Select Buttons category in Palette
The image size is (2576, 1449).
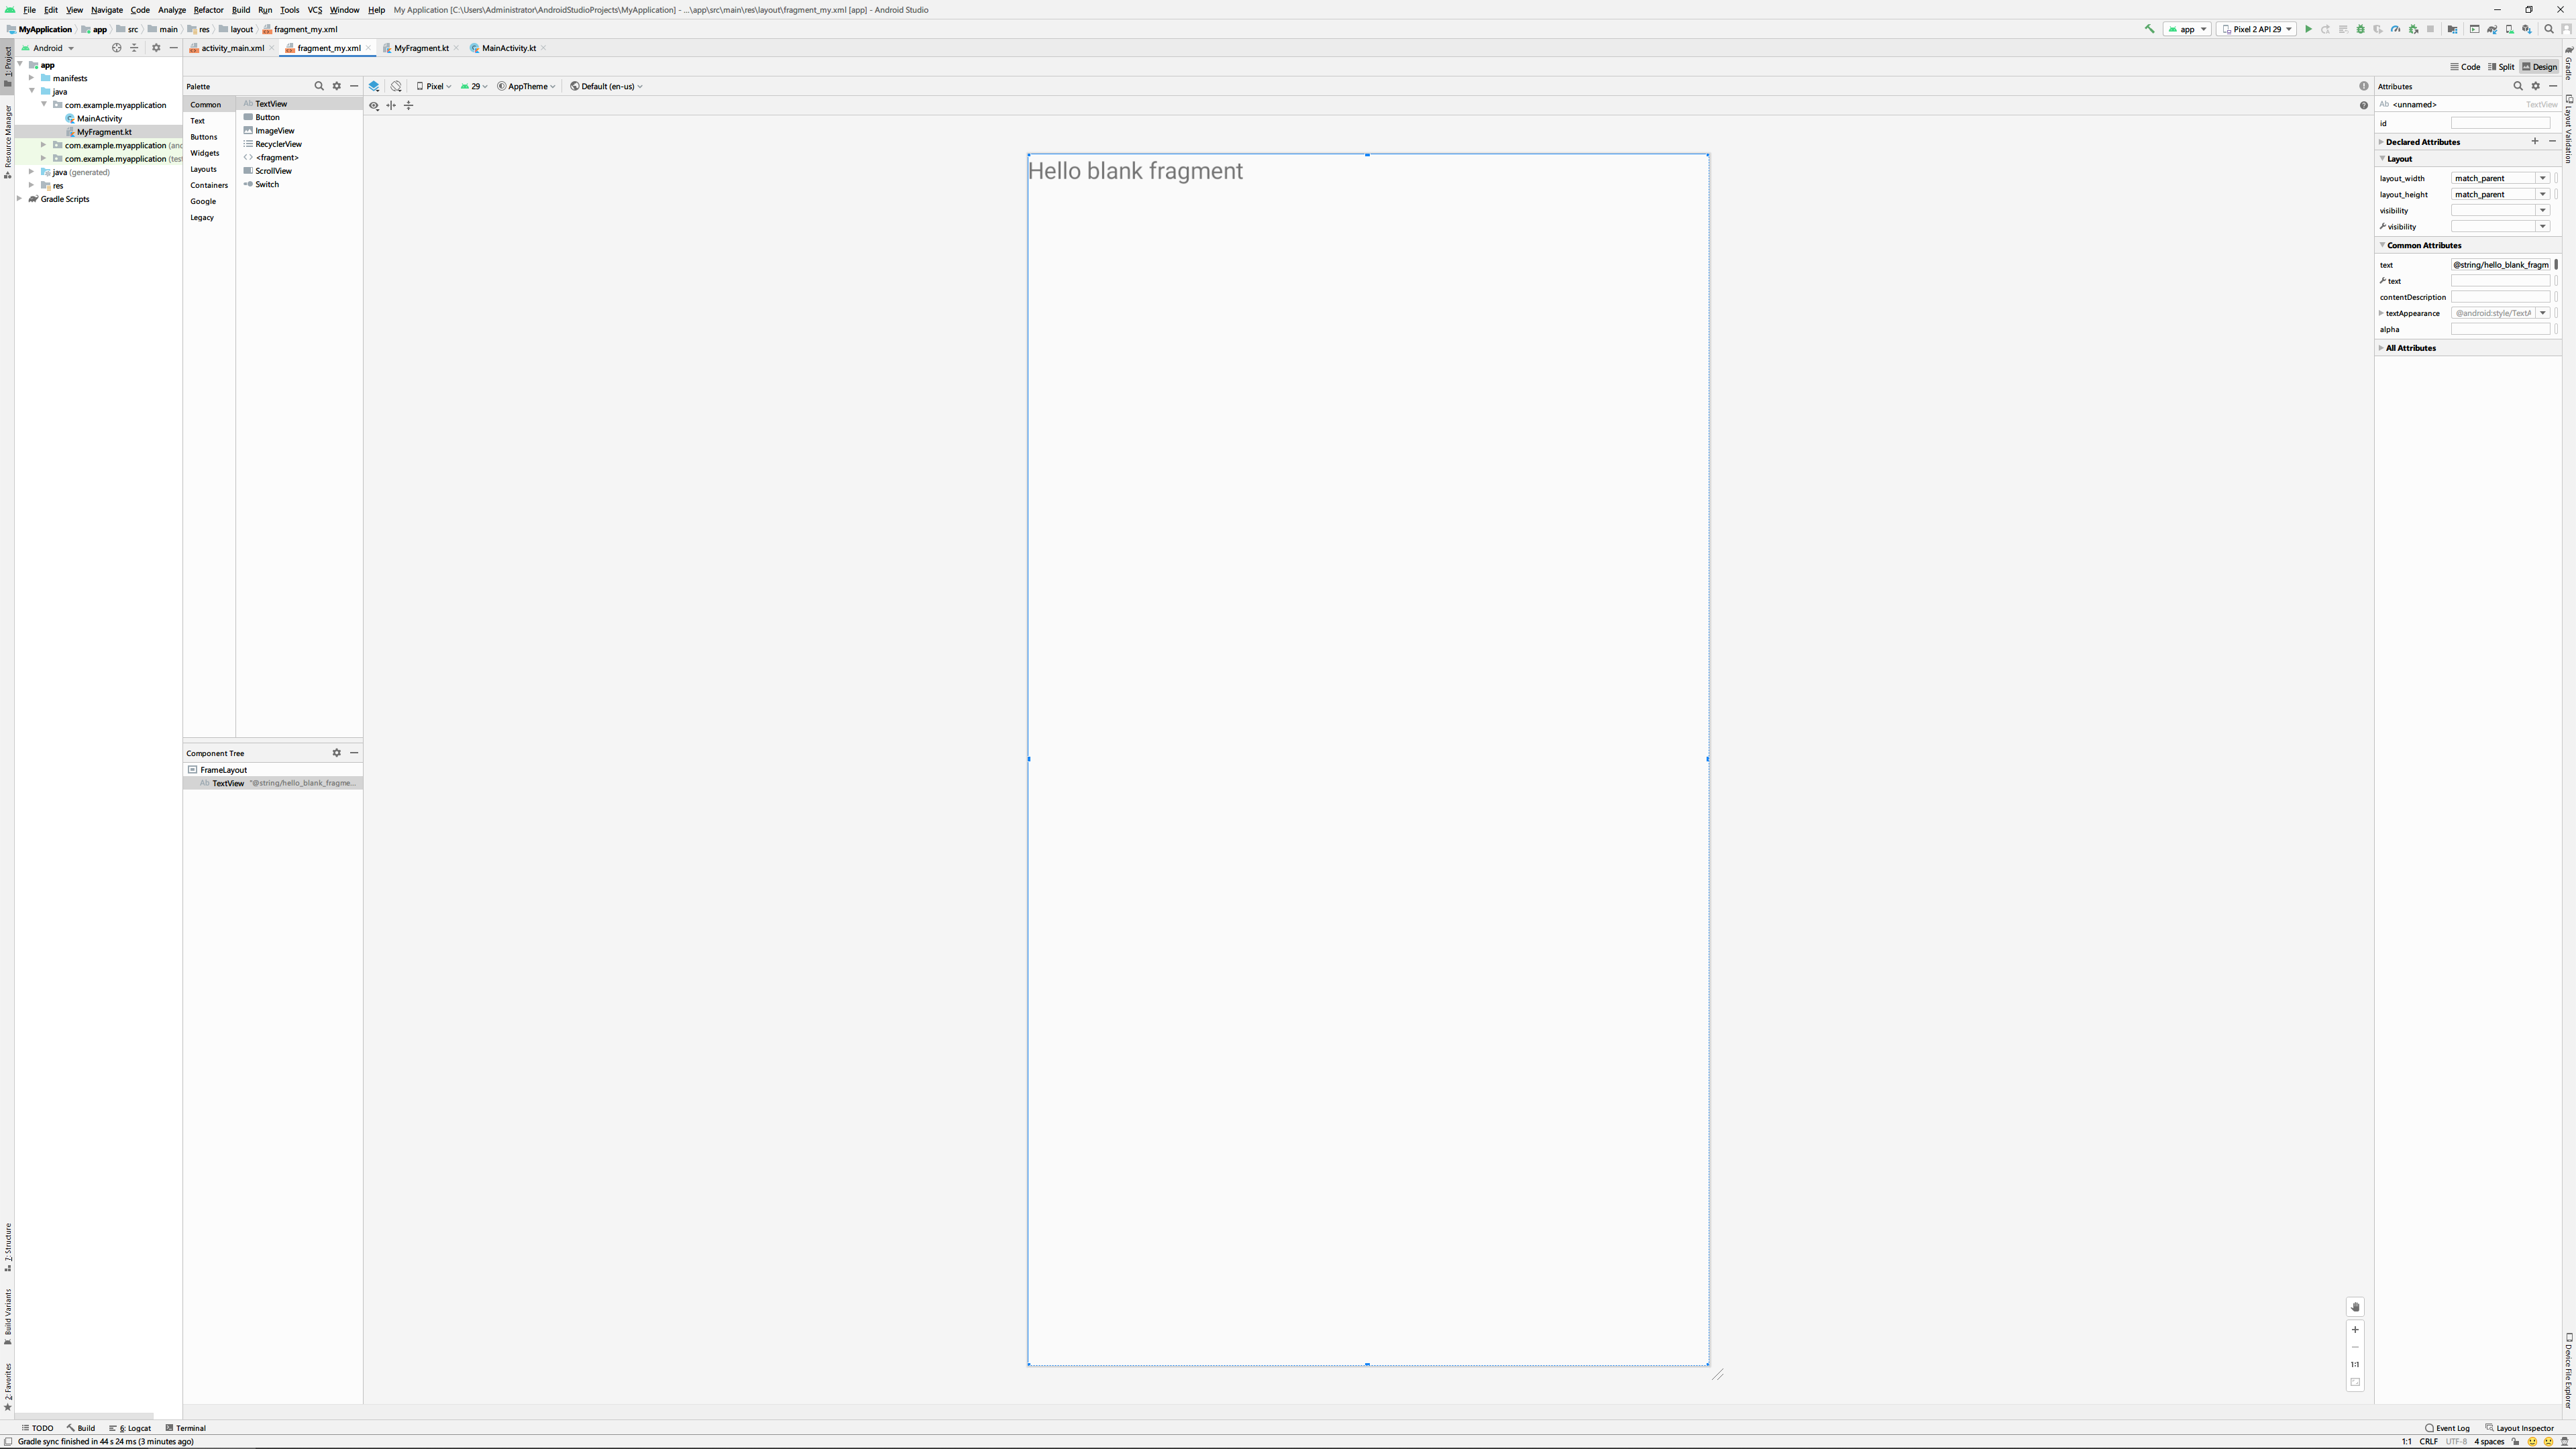coord(204,137)
